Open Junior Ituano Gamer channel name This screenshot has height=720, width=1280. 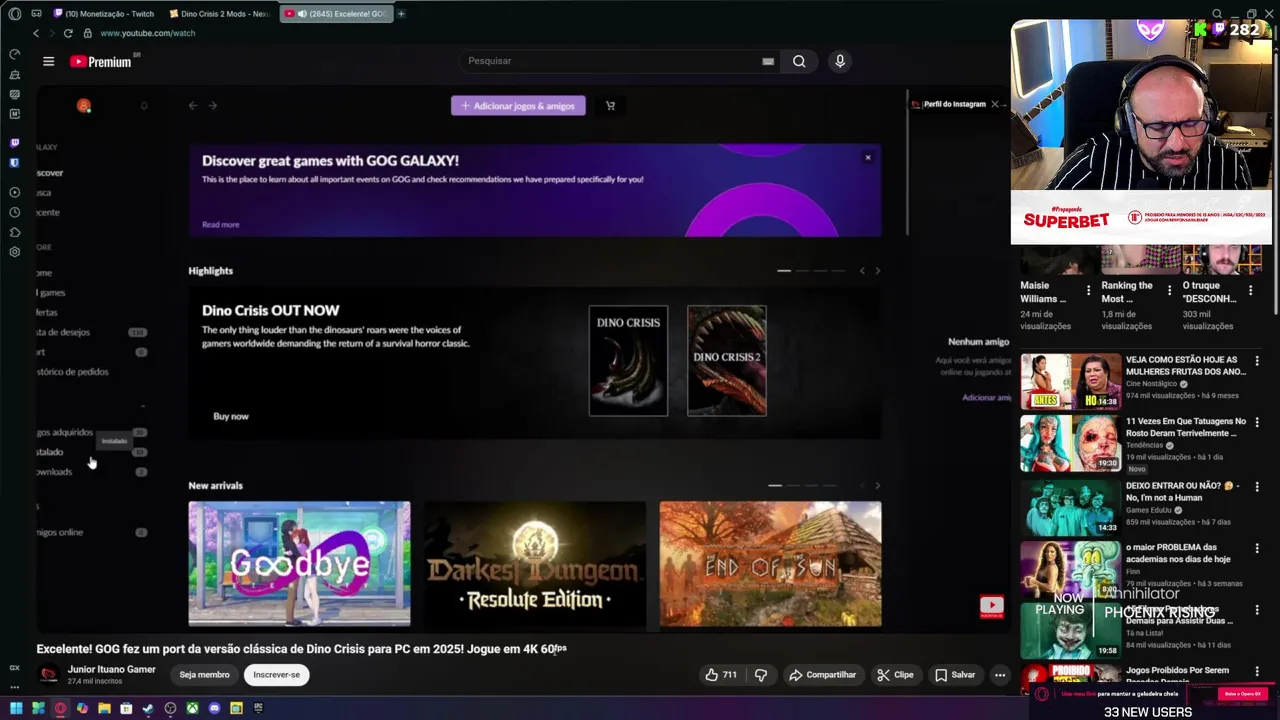click(111, 669)
